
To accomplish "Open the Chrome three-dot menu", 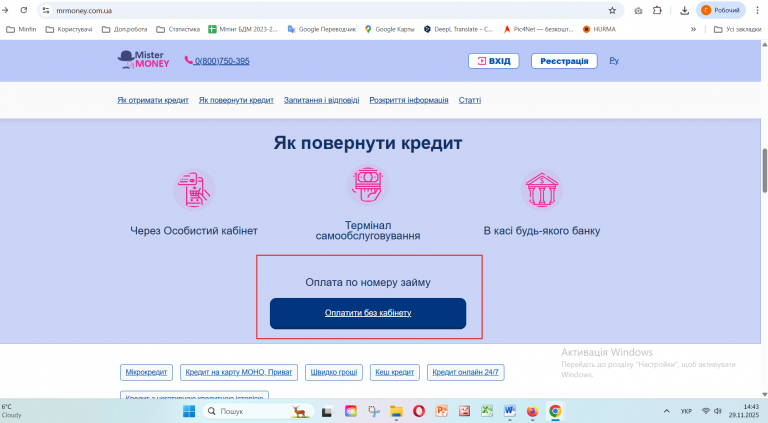I will 757,10.
